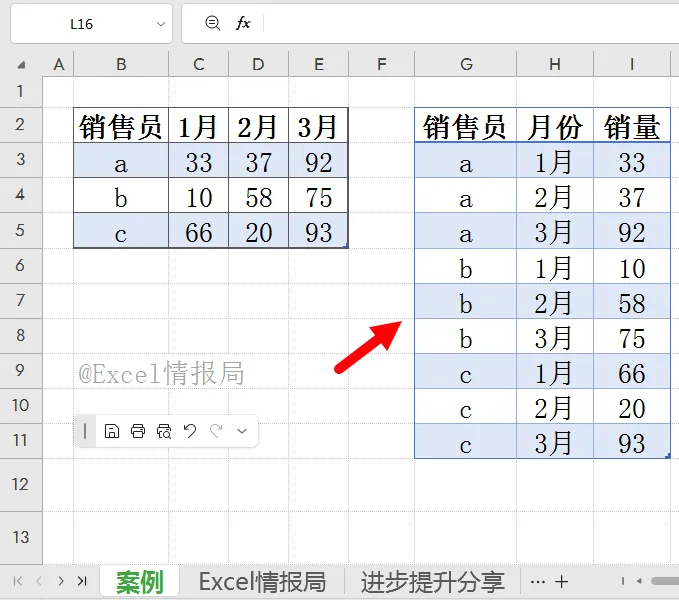679x600 pixels.
Task: Click the 销量 header cell
Action: click(632, 125)
